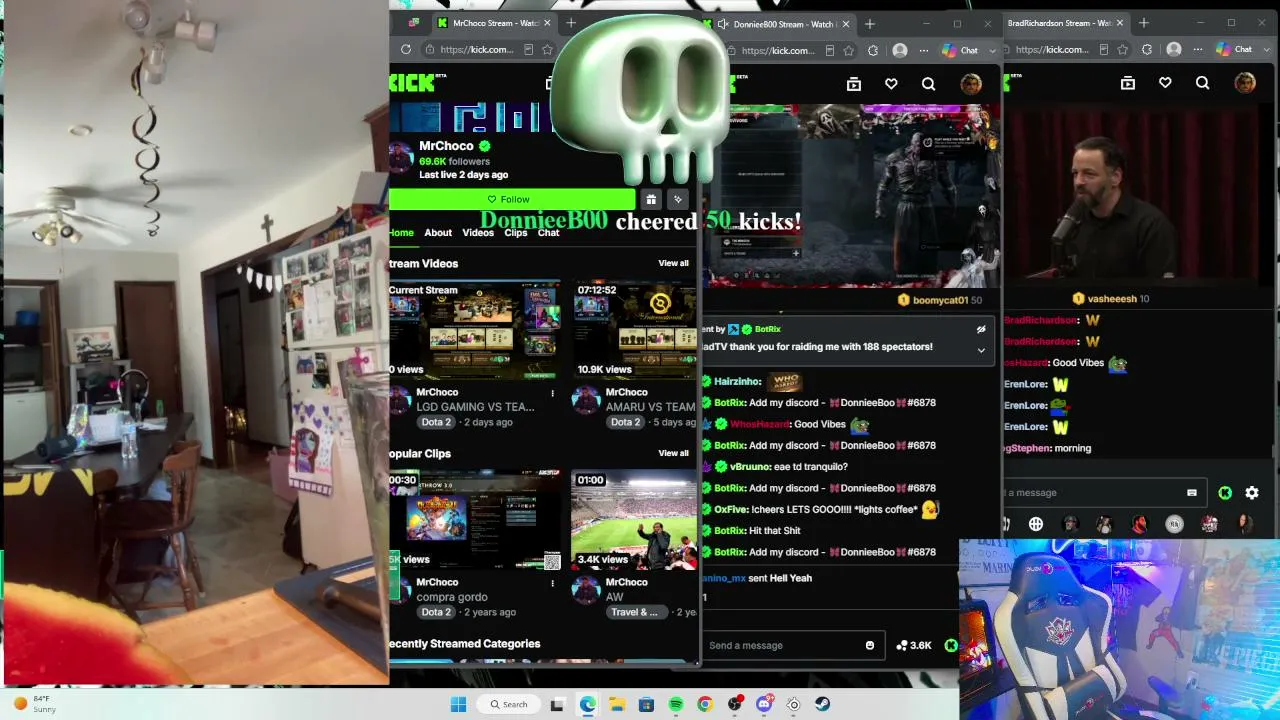
Task: Open the user avatar menu in DonnieeB00 window
Action: click(970, 84)
